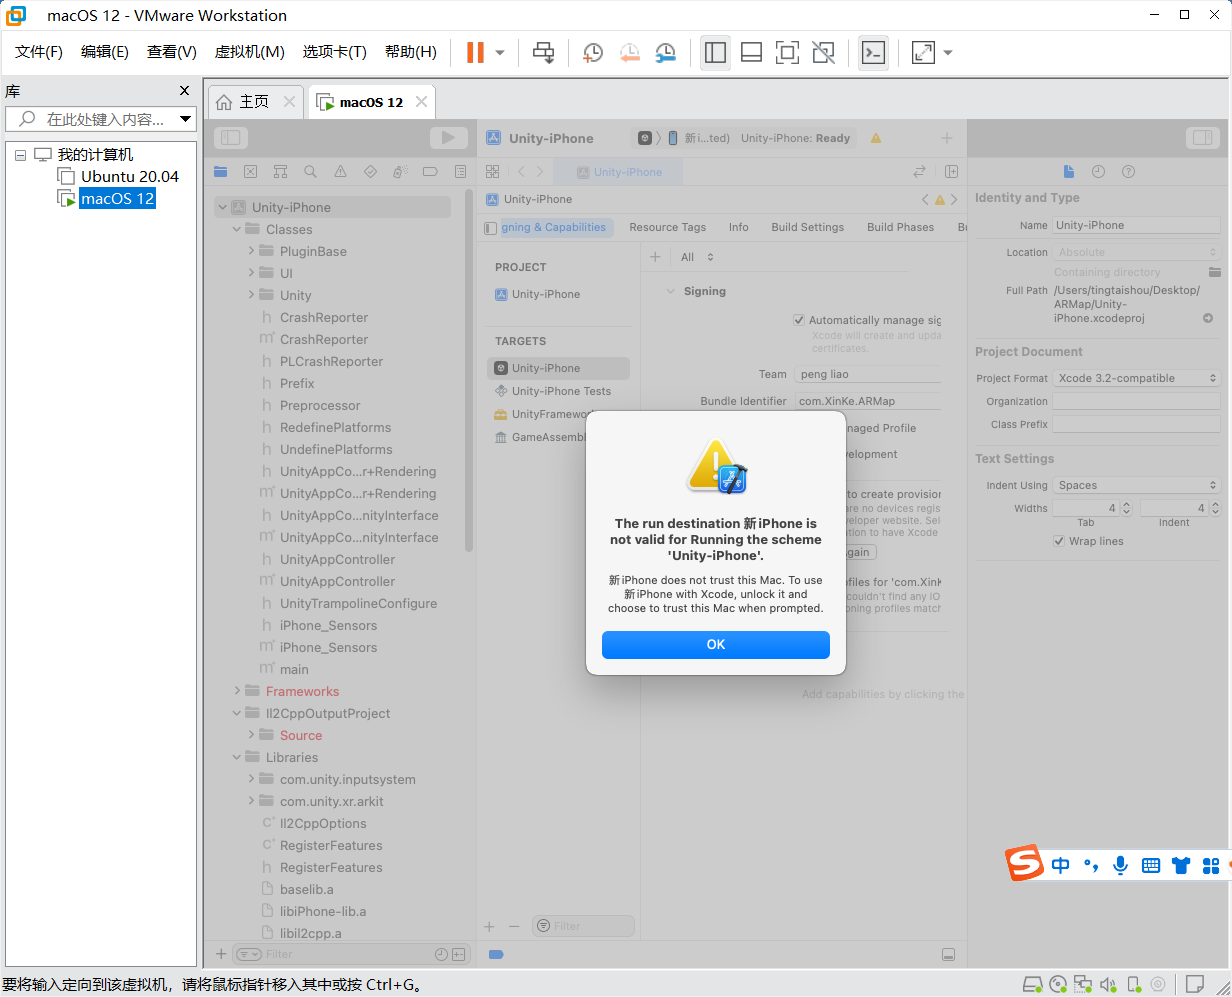Open the console view icon
Viewport: 1232px width, 997px height.
[874, 52]
